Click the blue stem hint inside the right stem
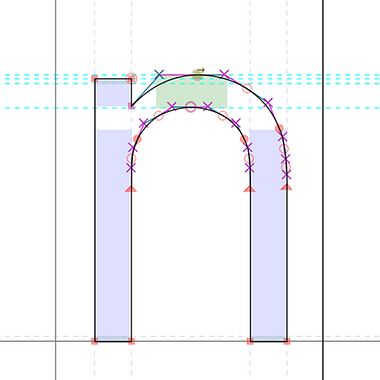 coord(268,234)
